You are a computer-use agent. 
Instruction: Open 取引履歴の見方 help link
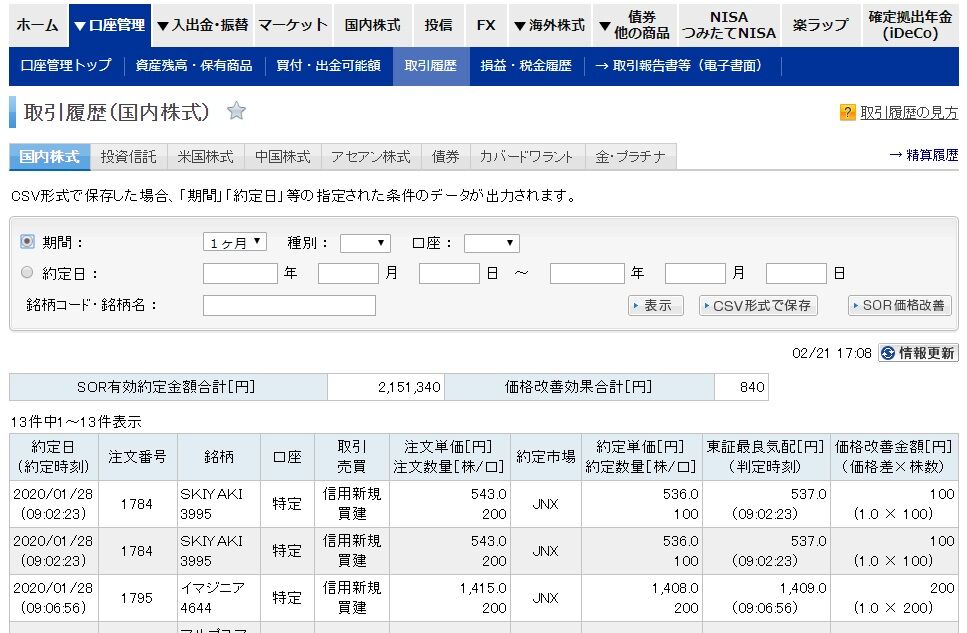click(x=909, y=112)
